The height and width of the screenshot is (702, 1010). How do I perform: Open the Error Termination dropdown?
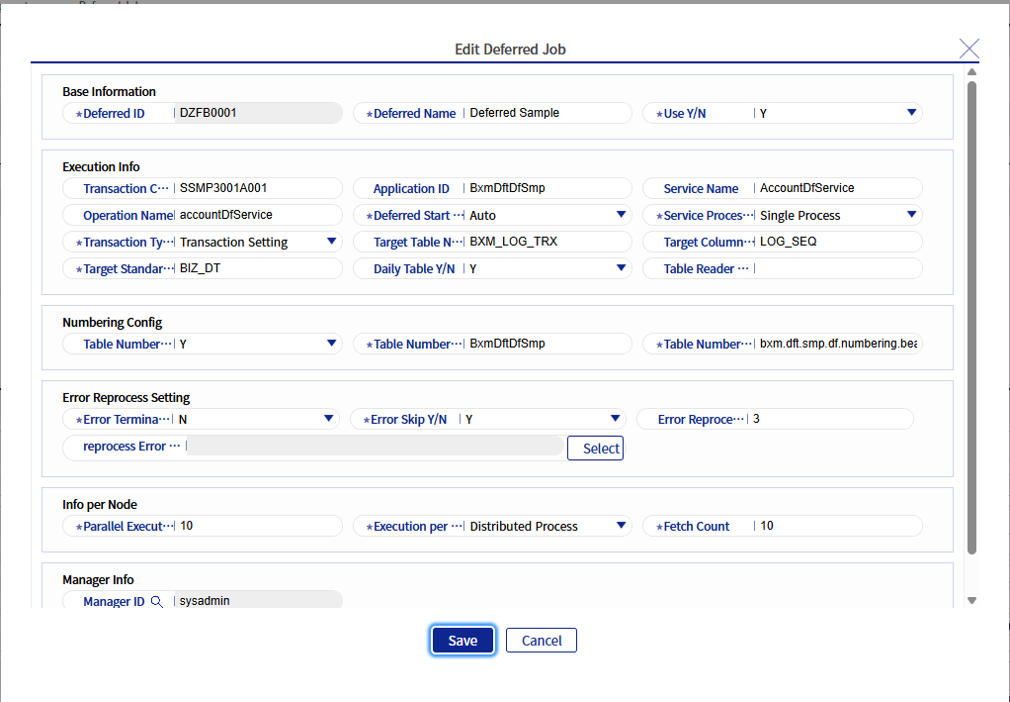(331, 418)
